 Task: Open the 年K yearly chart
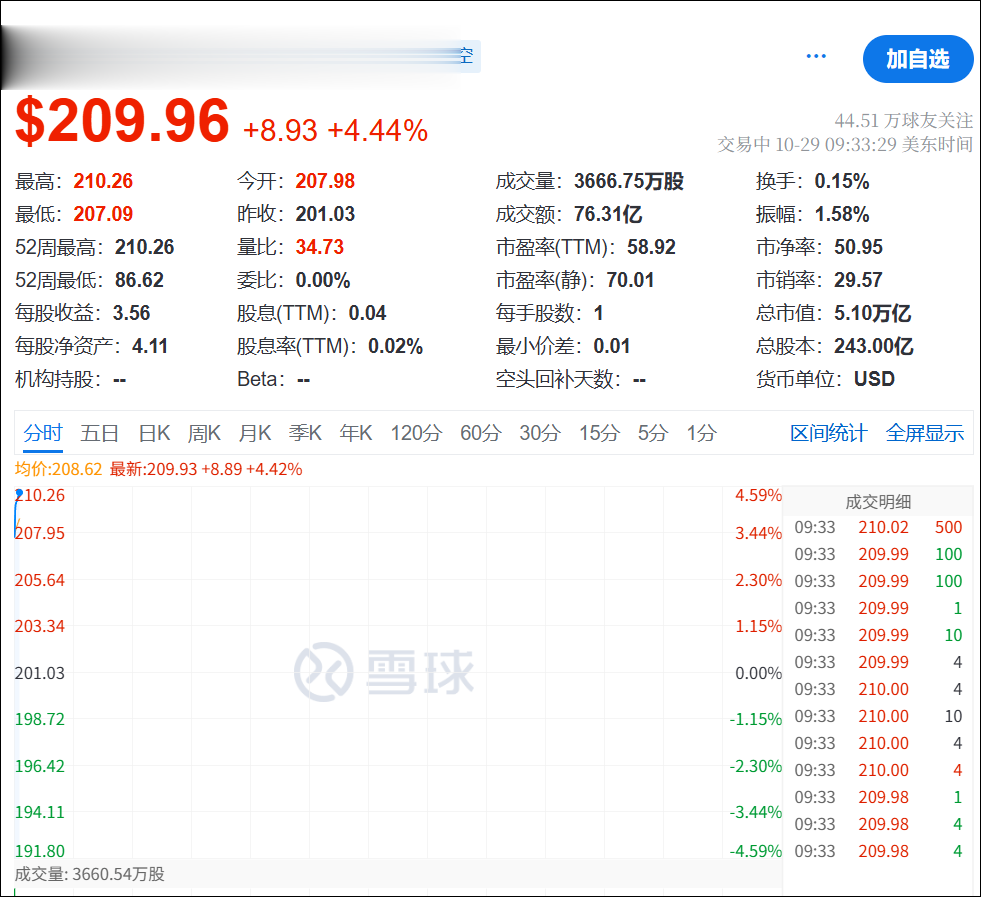click(x=356, y=433)
